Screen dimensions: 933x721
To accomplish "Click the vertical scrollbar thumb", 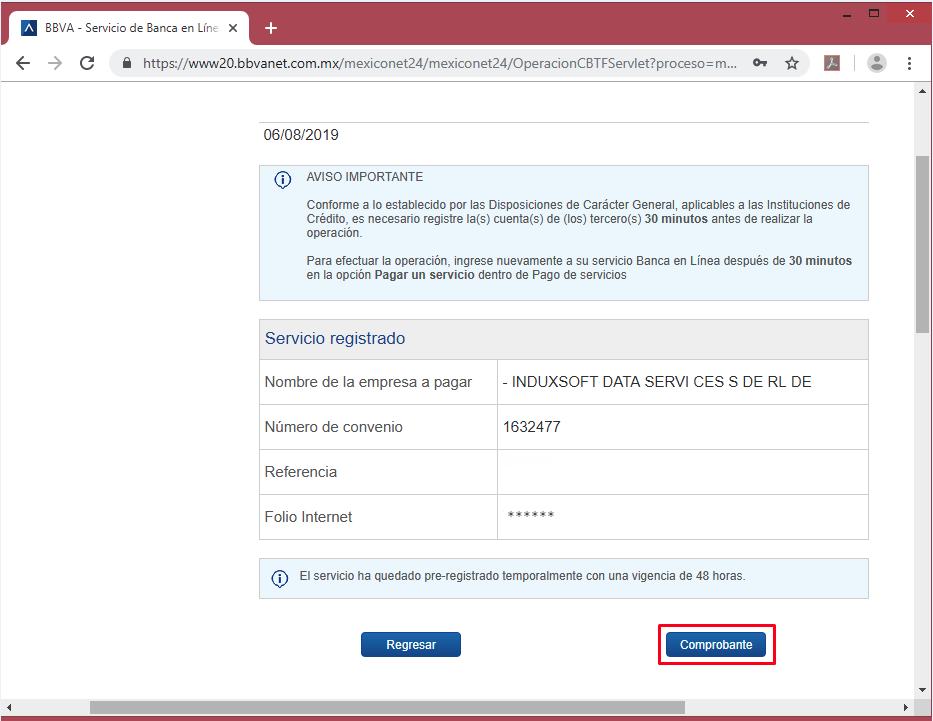I will point(923,240).
